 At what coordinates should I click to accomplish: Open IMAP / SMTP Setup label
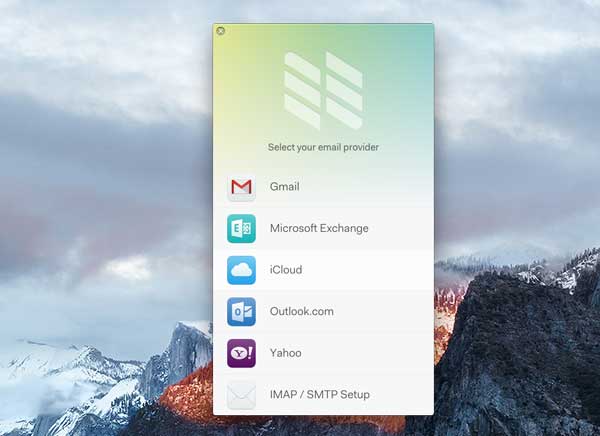tap(320, 395)
